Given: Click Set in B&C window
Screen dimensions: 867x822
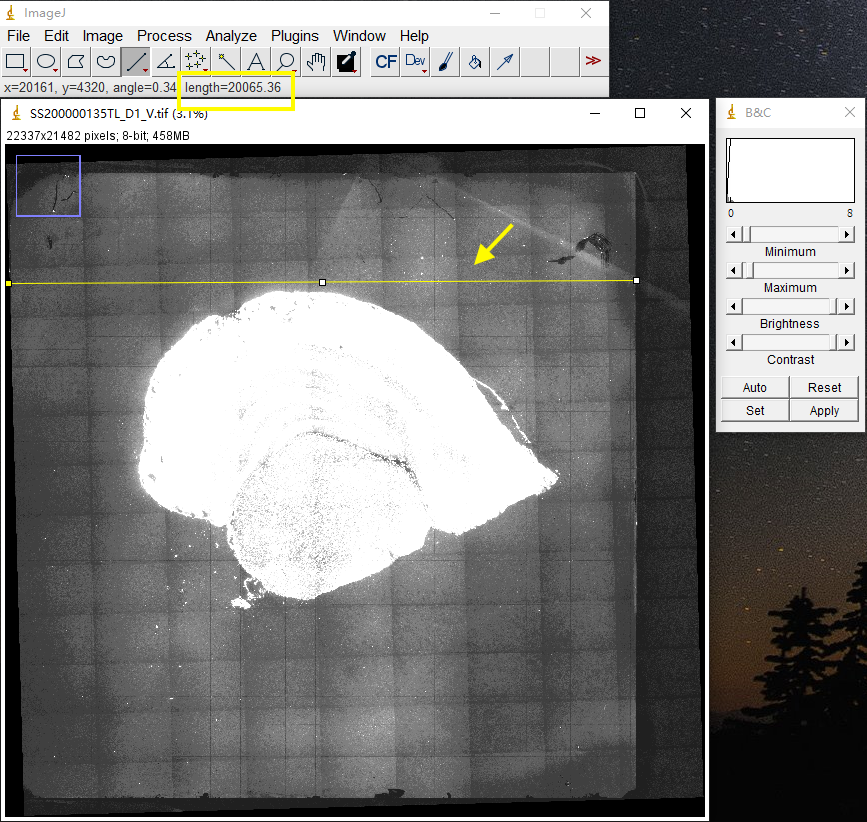Looking at the screenshot, I should point(755,411).
